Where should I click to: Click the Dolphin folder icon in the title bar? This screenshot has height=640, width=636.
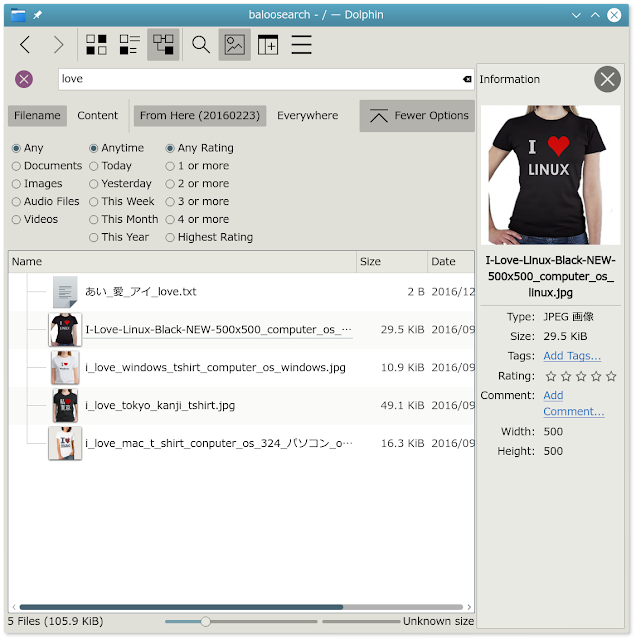[x=18, y=15]
